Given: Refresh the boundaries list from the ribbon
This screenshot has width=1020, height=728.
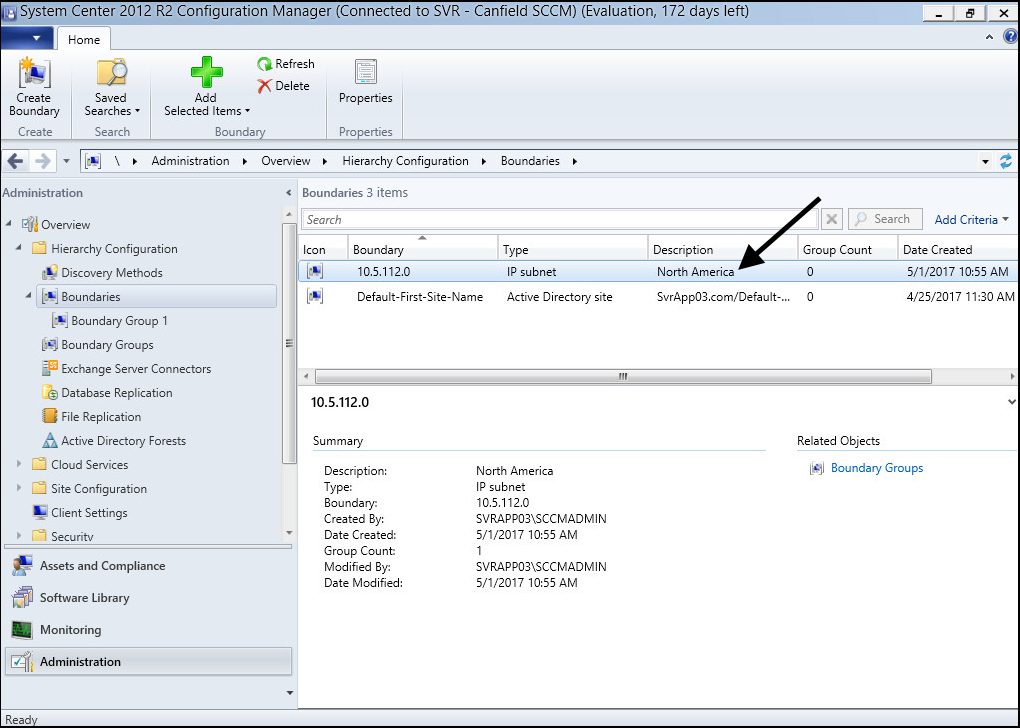Looking at the screenshot, I should coord(286,64).
